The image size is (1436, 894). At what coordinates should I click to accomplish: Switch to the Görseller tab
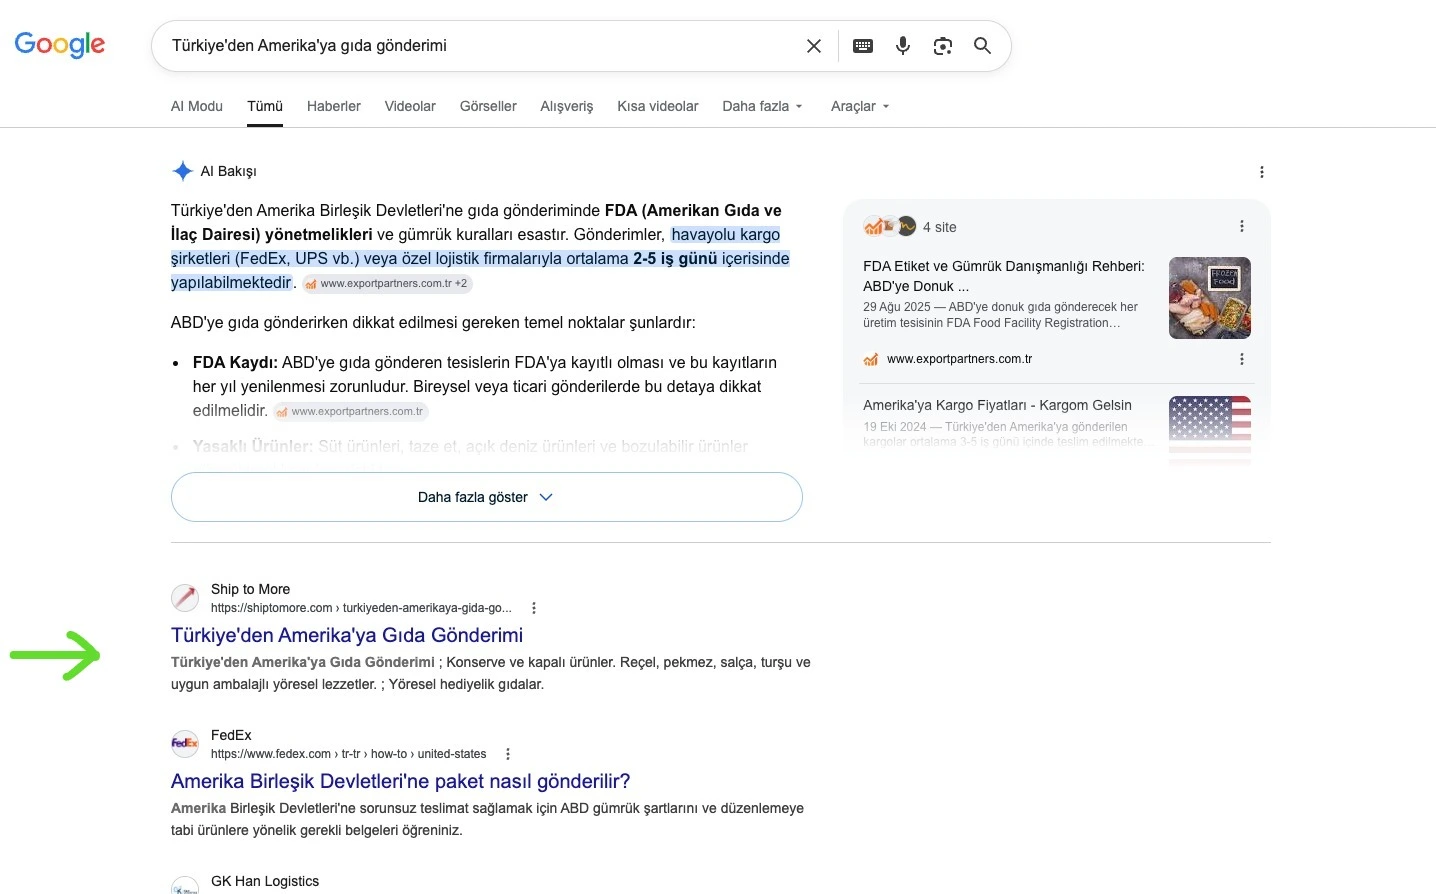[x=488, y=106]
